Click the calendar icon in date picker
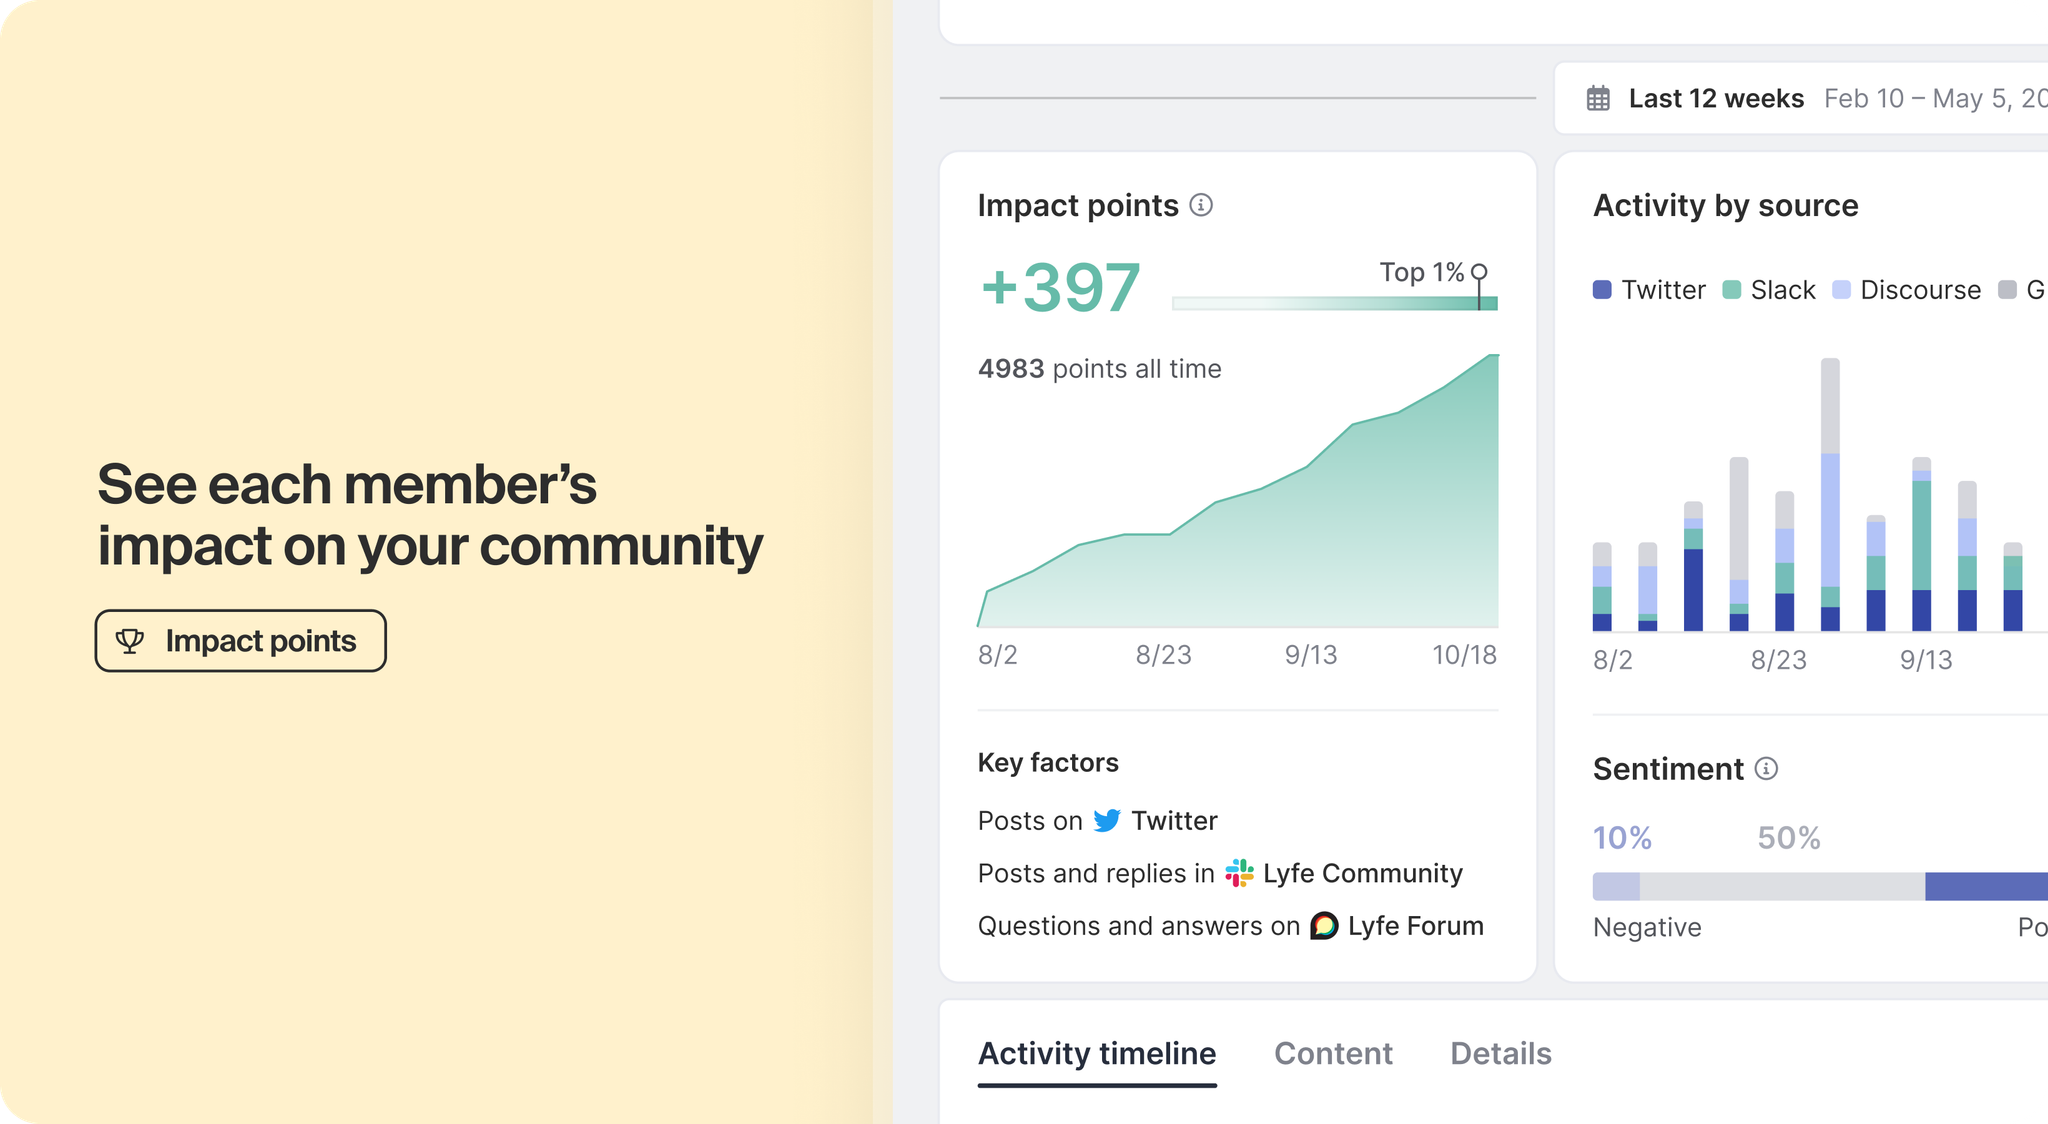Image resolution: width=2048 pixels, height=1124 pixels. coord(1598,98)
